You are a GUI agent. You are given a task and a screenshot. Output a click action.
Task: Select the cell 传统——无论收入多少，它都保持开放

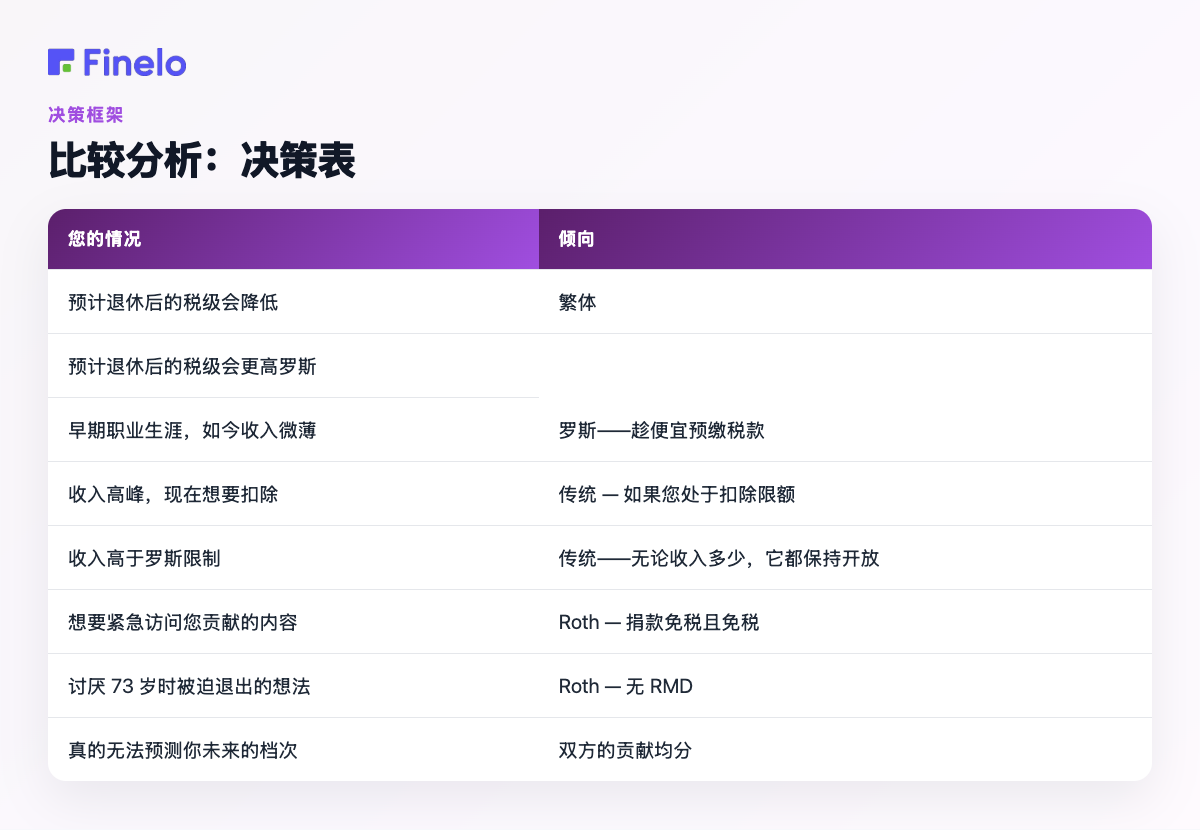(x=845, y=558)
